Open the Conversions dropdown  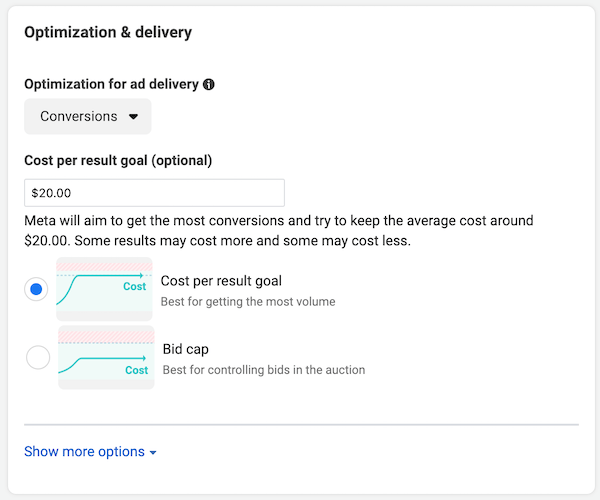pyautogui.click(x=87, y=116)
